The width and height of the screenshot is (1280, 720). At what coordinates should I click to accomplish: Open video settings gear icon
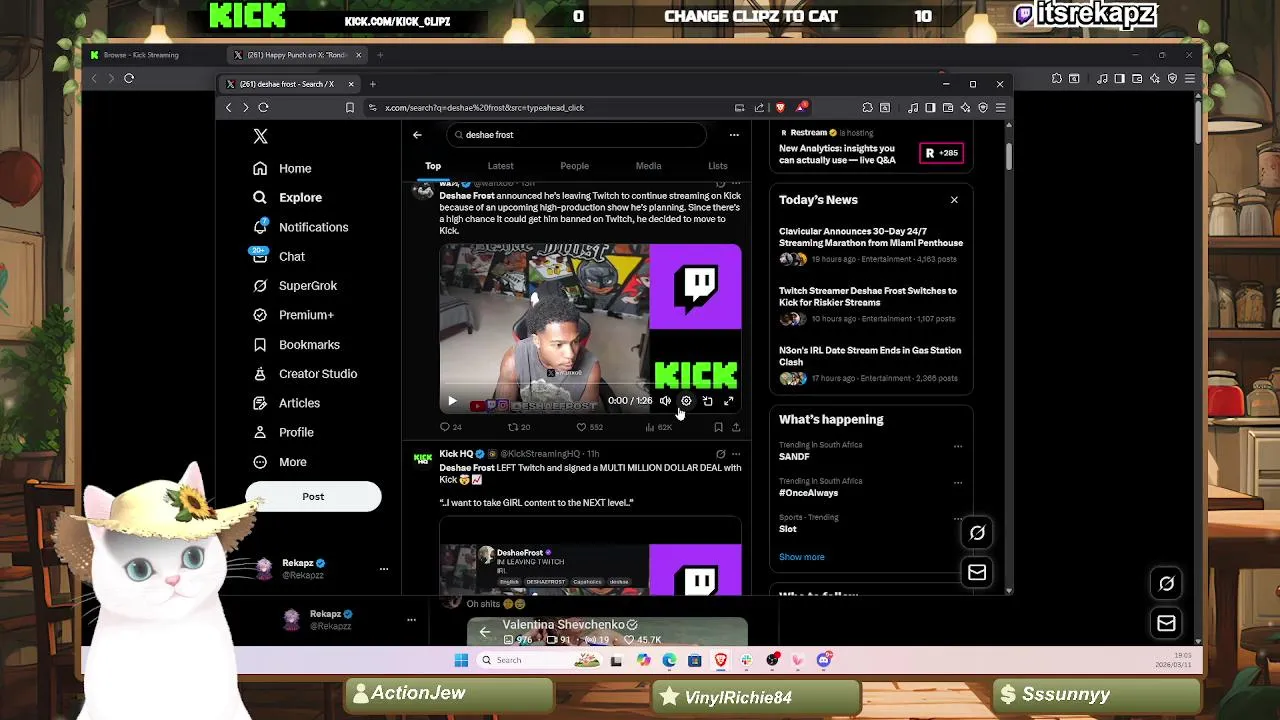[x=686, y=401]
